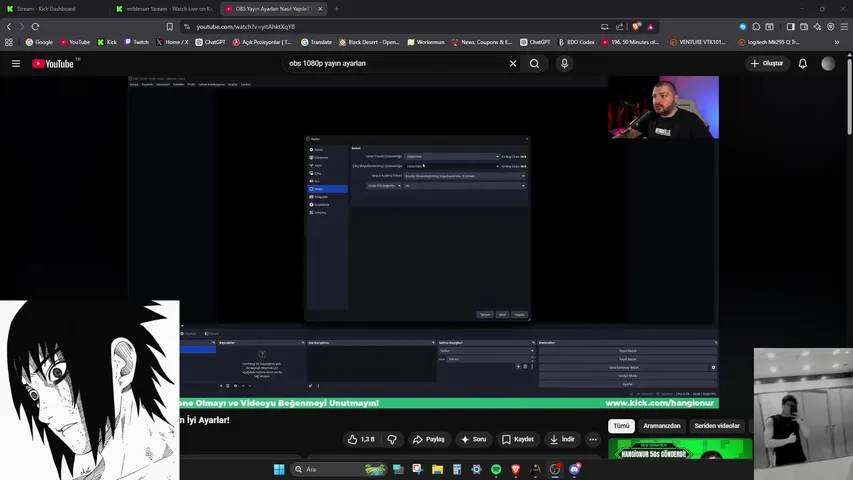Viewport: 853px width, 480px height.
Task: Click the YouTube page vertical scrollbar
Action: [849, 95]
